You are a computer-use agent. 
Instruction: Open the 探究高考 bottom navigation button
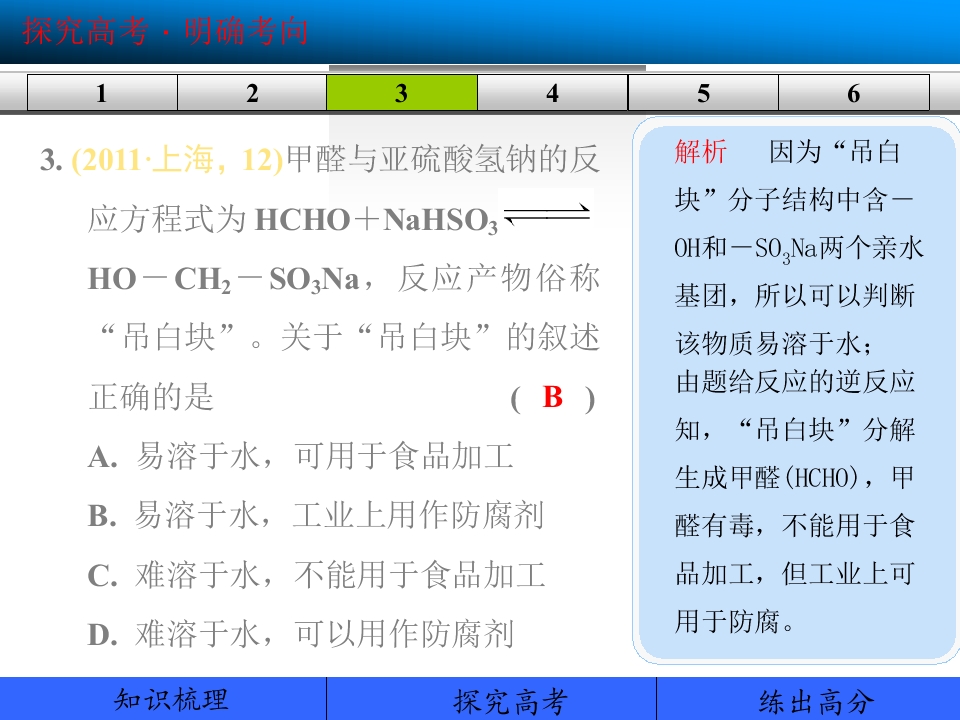point(491,699)
